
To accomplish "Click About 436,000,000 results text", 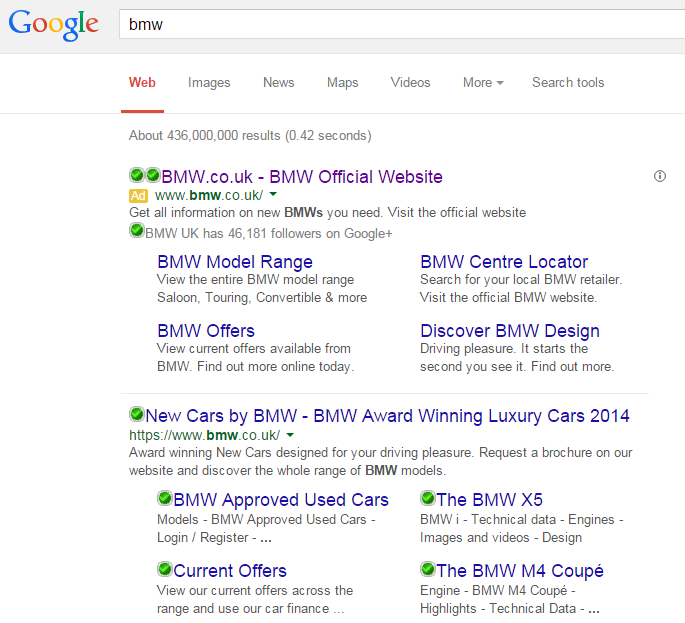I will (250, 135).
